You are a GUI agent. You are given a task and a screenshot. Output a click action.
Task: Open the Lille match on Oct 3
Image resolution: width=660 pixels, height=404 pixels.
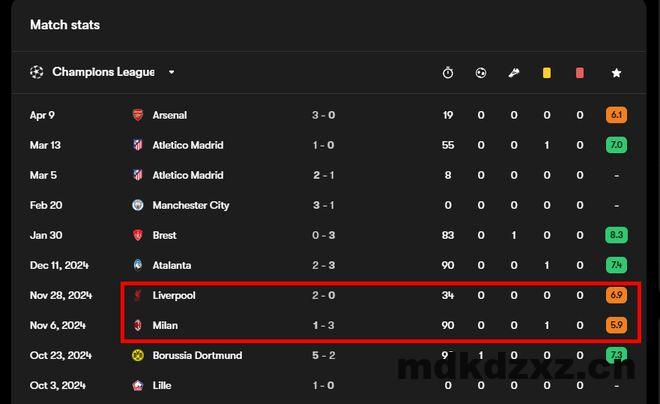[328, 385]
